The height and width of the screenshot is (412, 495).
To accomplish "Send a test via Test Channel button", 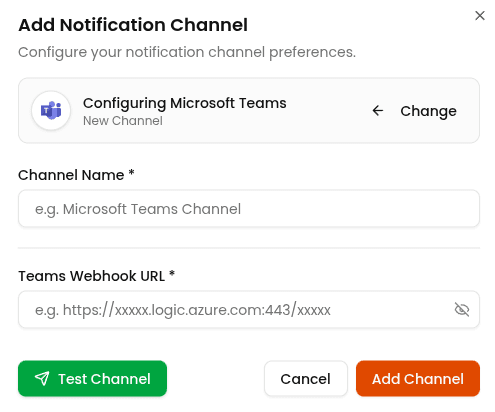I will pyautogui.click(x=92, y=378).
